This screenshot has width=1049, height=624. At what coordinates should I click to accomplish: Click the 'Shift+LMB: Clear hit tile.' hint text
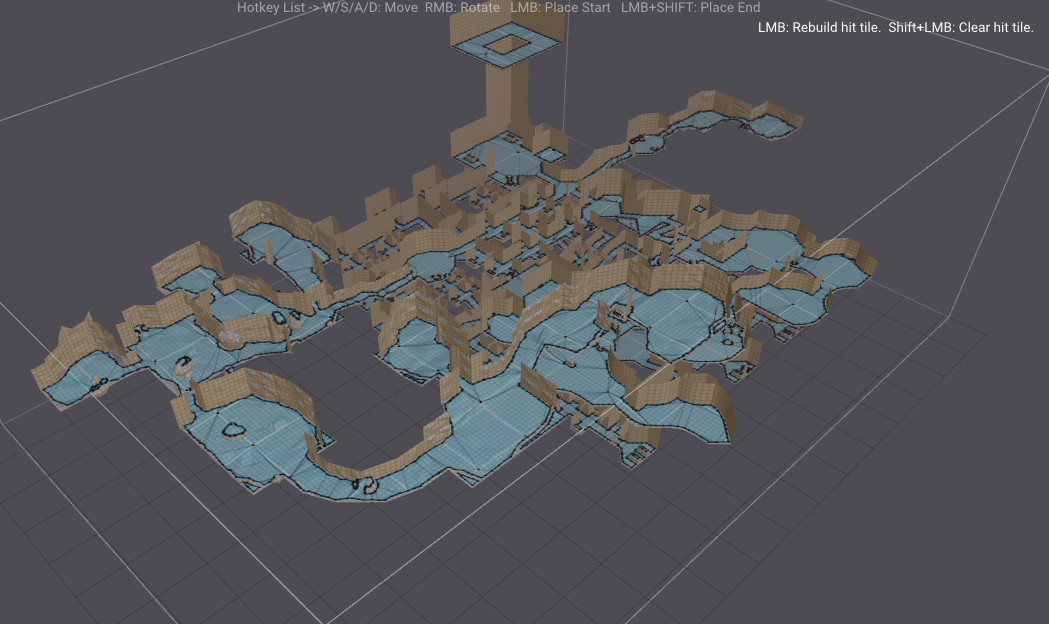tap(960, 28)
